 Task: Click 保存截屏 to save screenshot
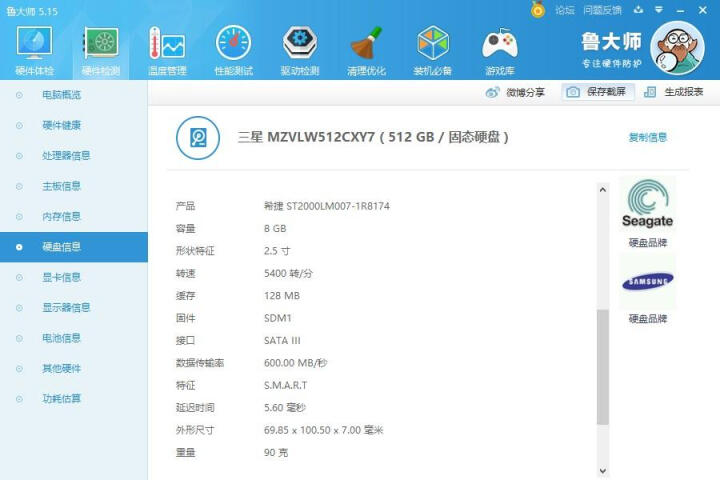point(597,92)
